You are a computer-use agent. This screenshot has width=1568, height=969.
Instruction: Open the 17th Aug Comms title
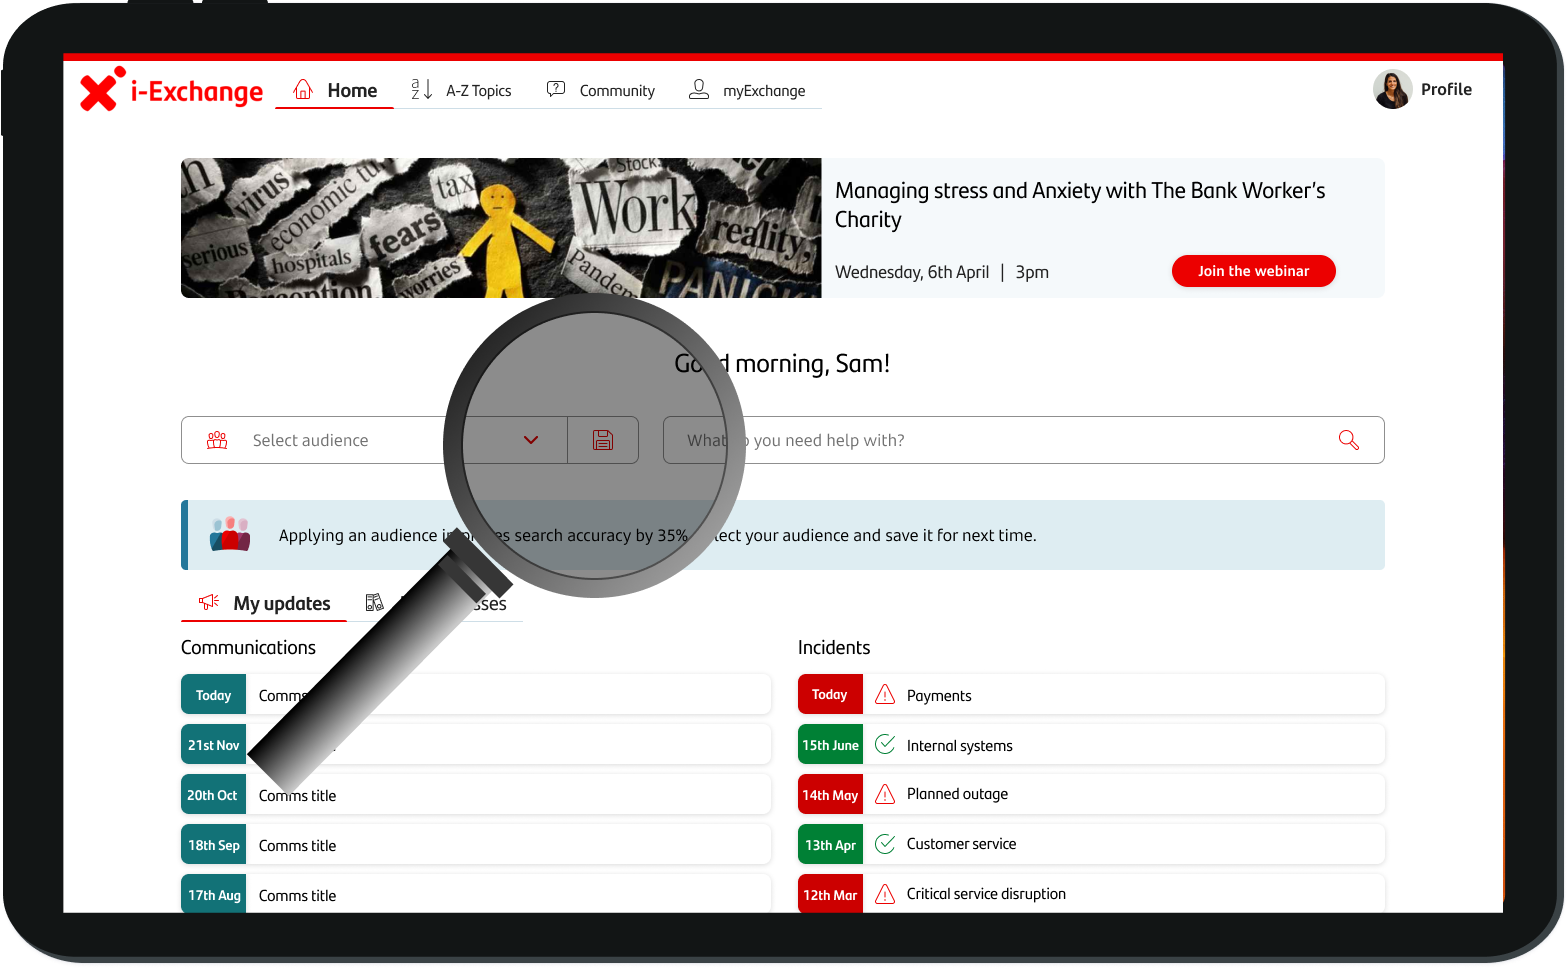[x=476, y=893]
